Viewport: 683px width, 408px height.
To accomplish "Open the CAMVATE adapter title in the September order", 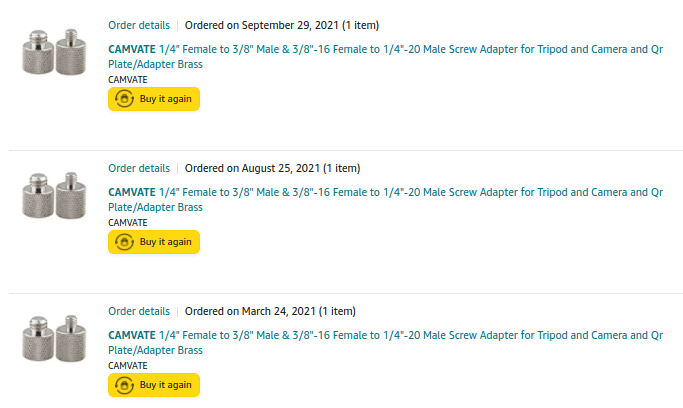I will point(385,57).
